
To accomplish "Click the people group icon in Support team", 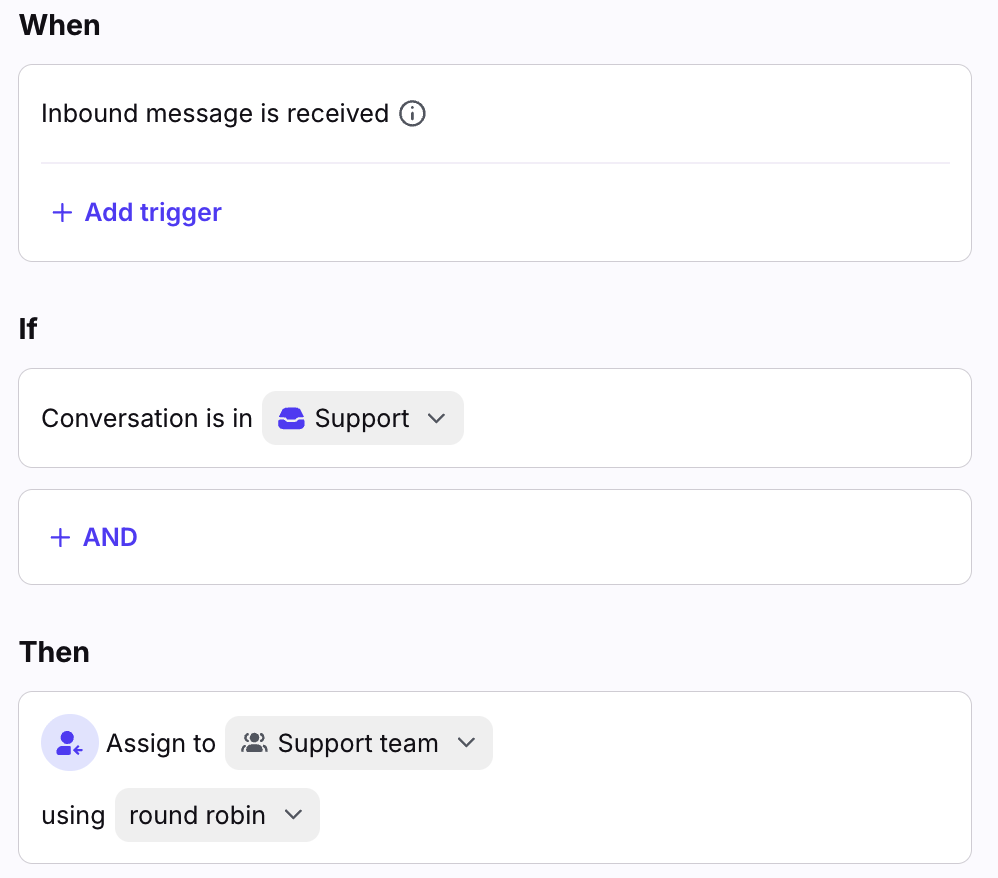I will (x=255, y=743).
